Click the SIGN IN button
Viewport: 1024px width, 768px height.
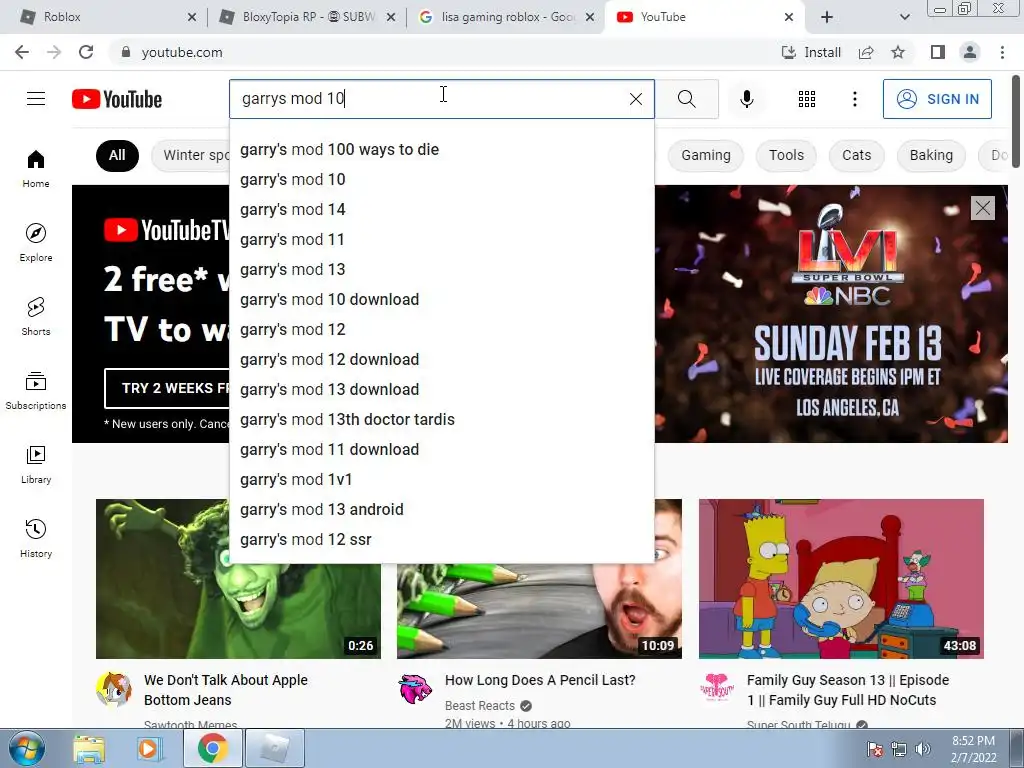936,99
